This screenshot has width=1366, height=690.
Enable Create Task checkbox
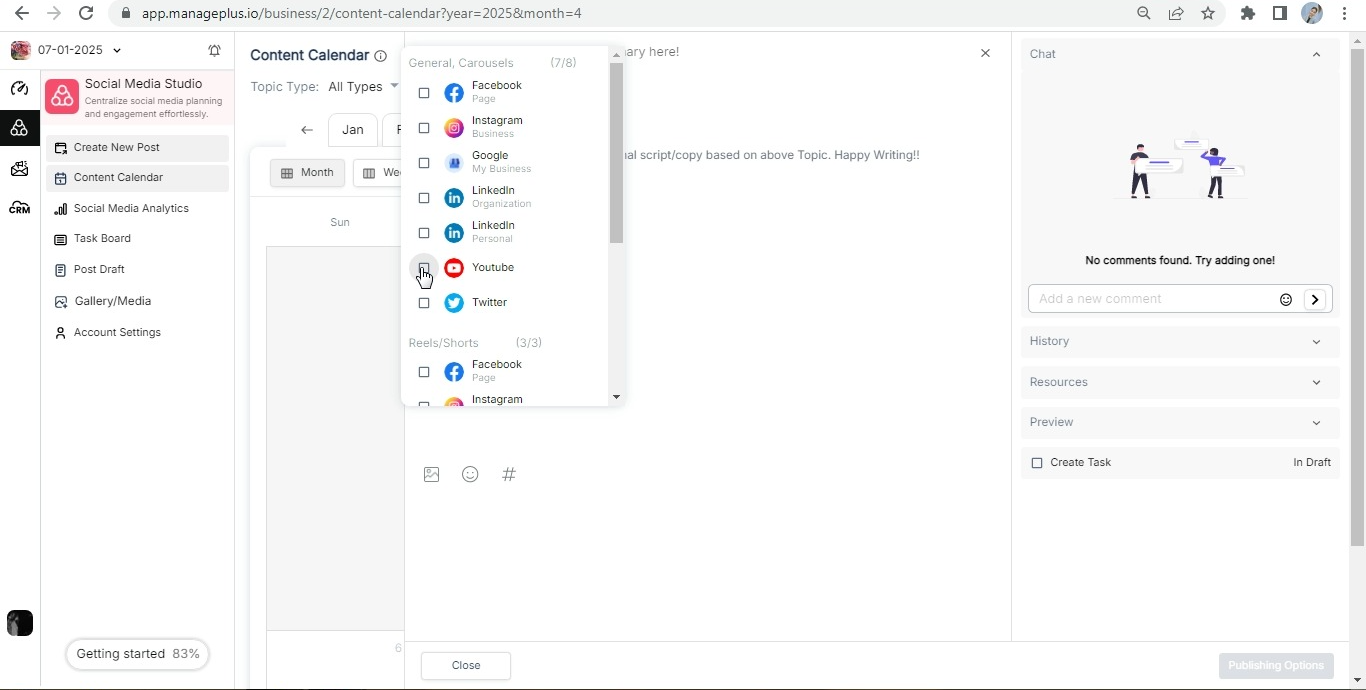(x=1037, y=463)
